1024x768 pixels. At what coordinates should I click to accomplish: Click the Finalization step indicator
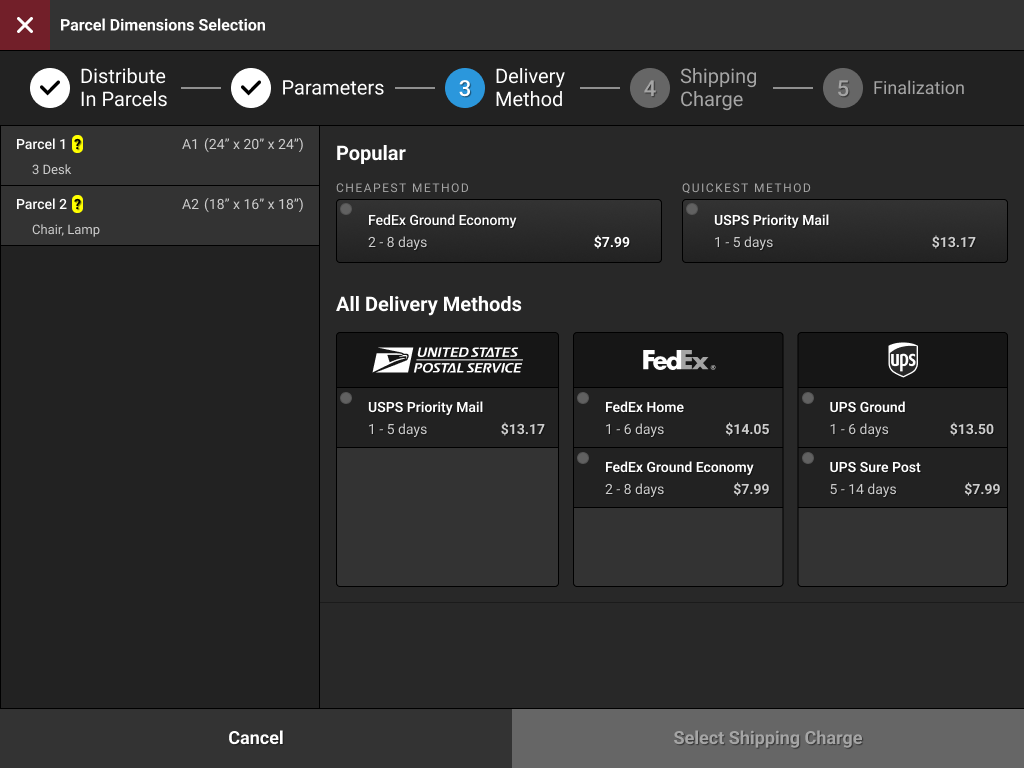tap(843, 88)
